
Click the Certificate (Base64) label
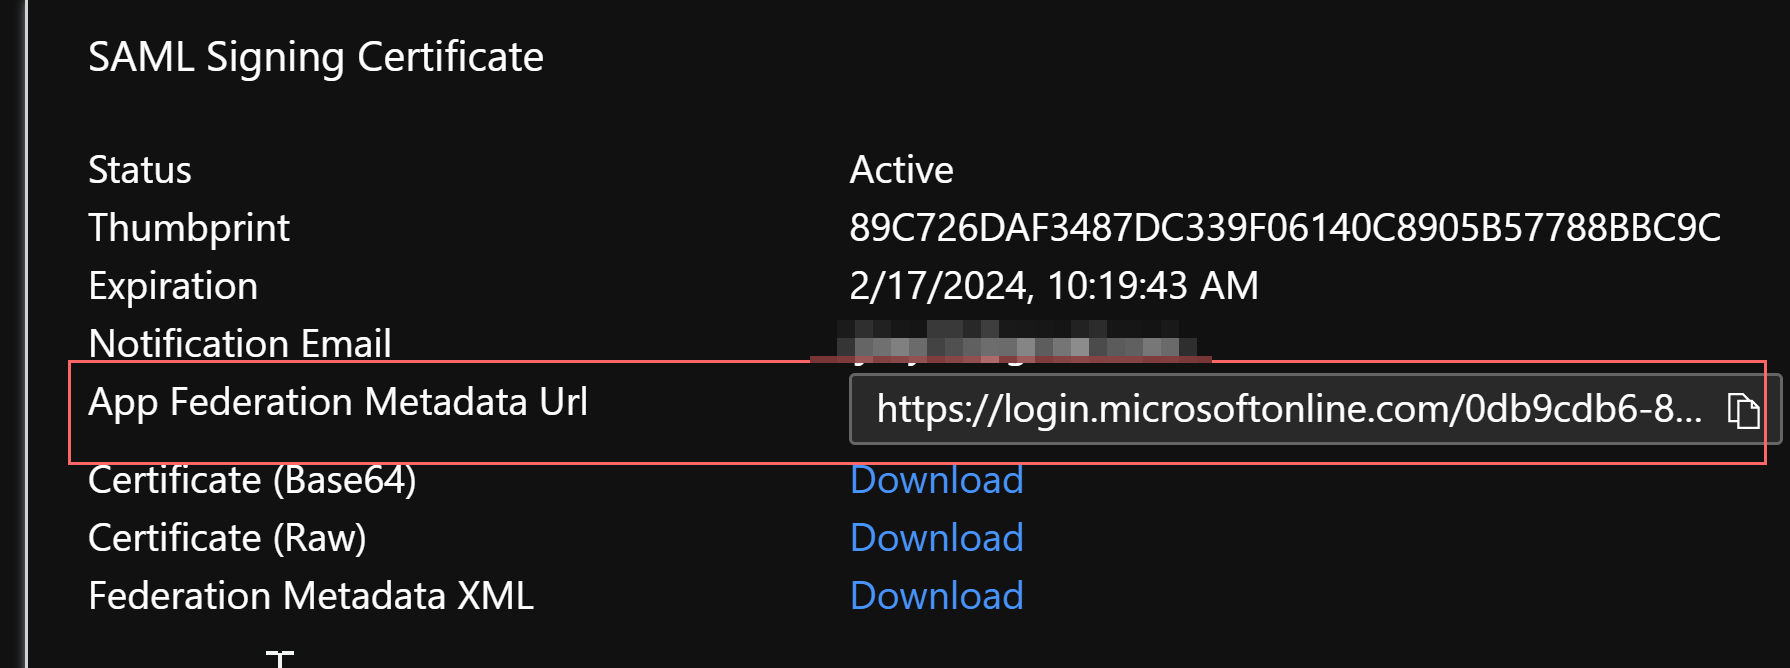[x=252, y=480]
